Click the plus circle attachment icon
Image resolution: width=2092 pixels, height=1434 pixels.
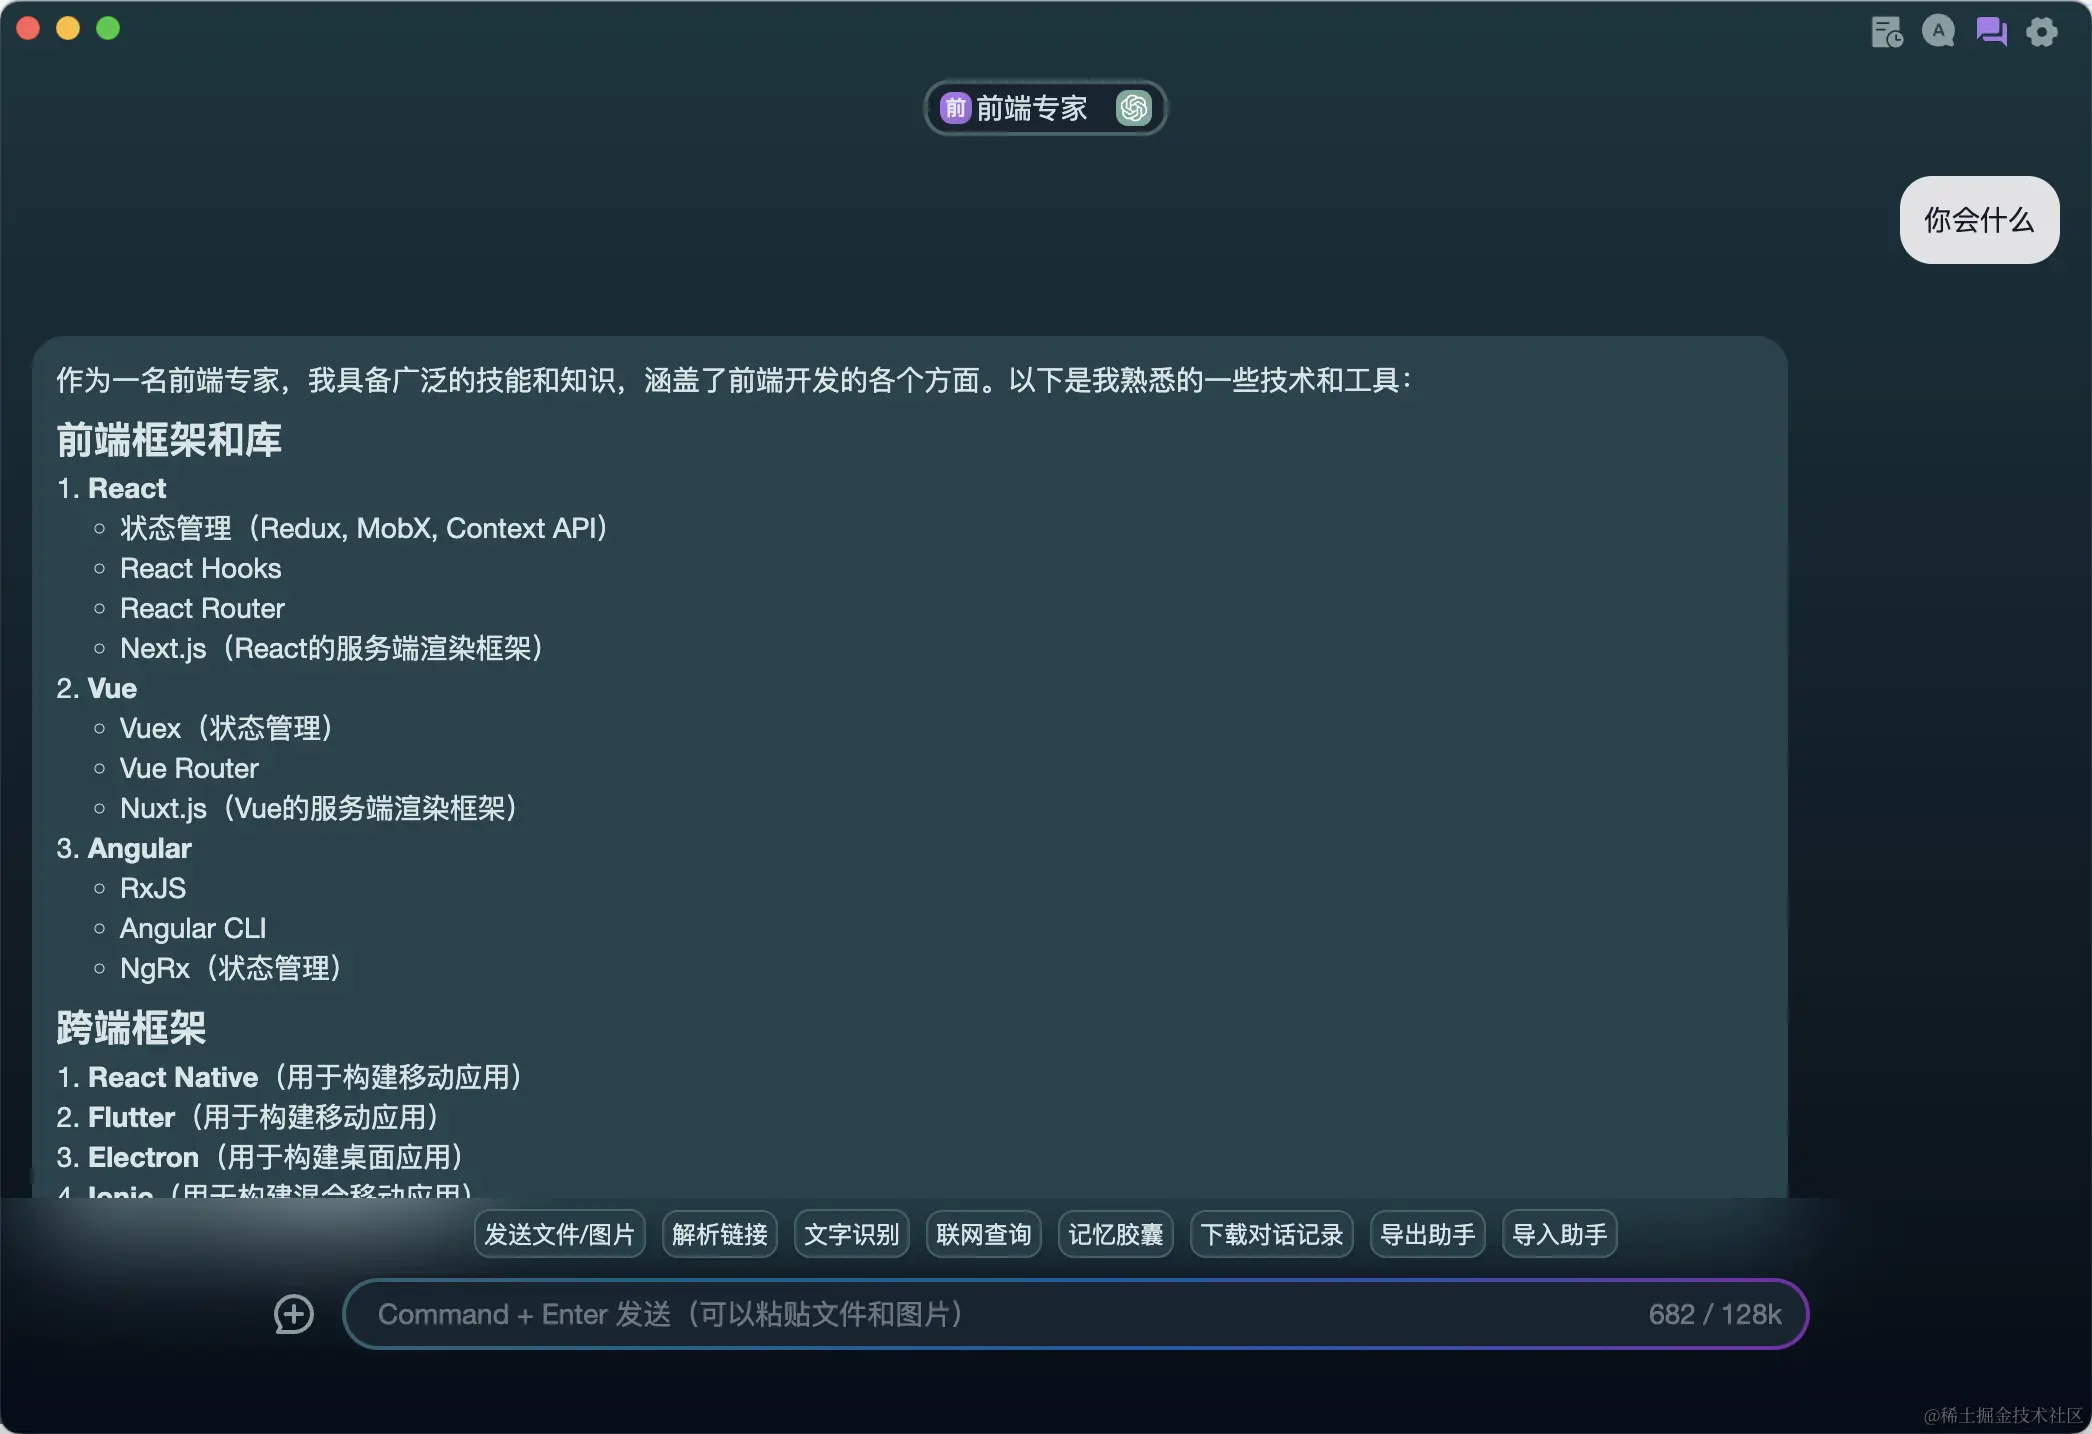[294, 1314]
